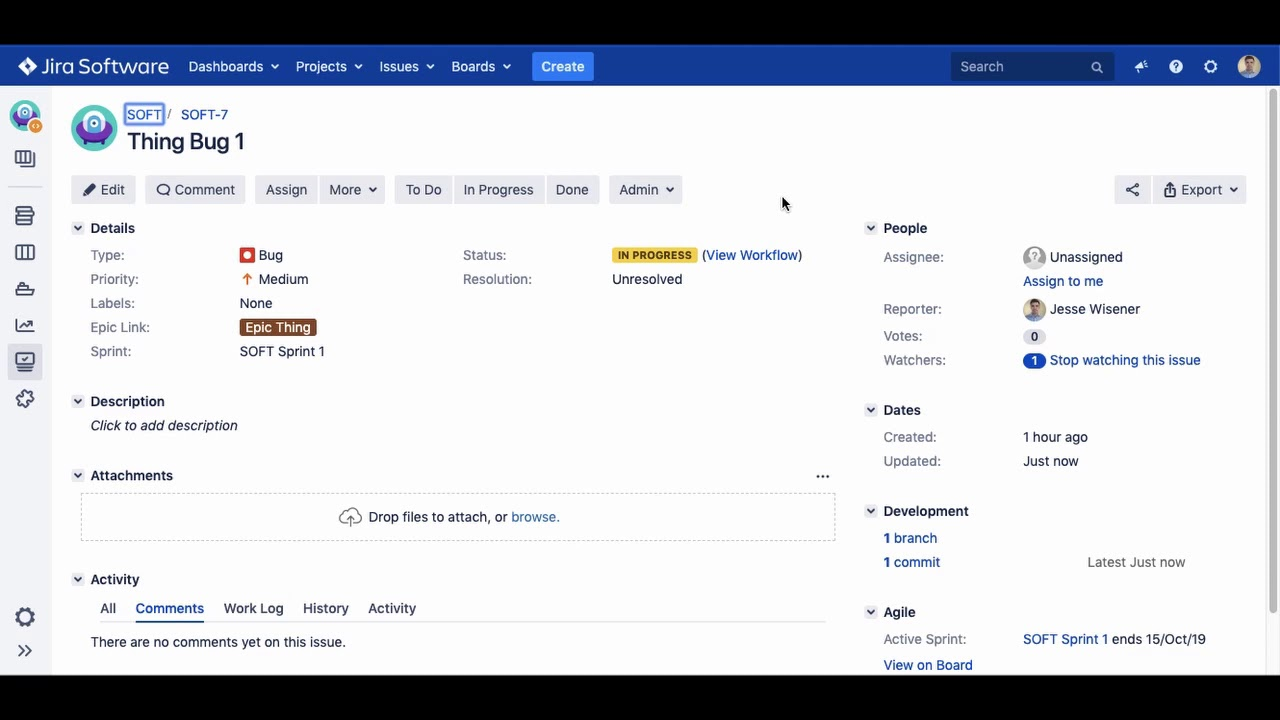Open the backlog icon in sidebar
Image resolution: width=1280 pixels, height=720 pixels.
(25, 216)
